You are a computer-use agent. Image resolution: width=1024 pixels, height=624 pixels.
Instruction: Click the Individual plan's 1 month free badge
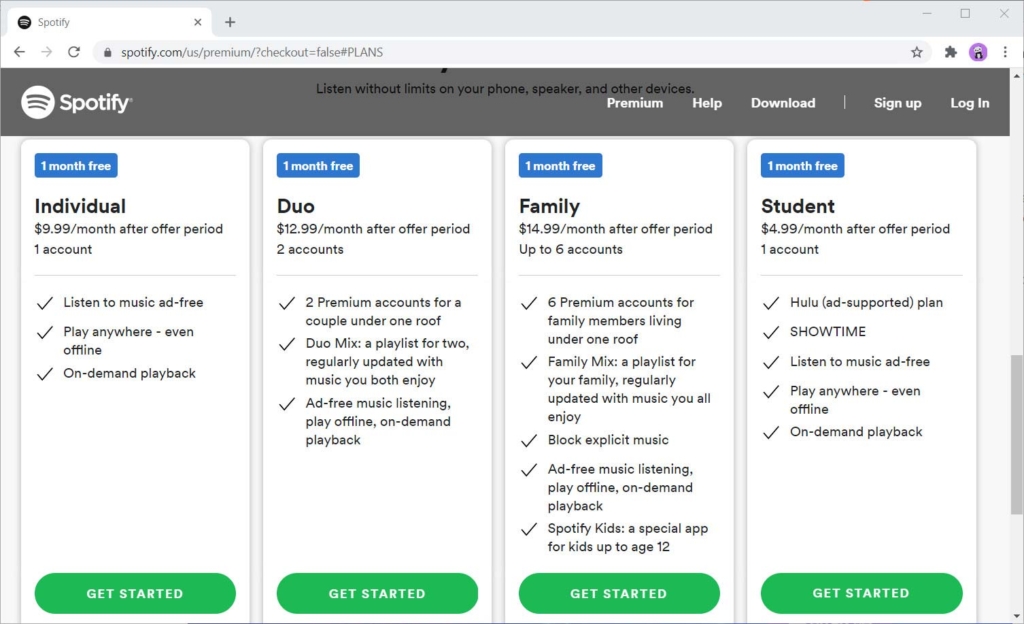[76, 166]
